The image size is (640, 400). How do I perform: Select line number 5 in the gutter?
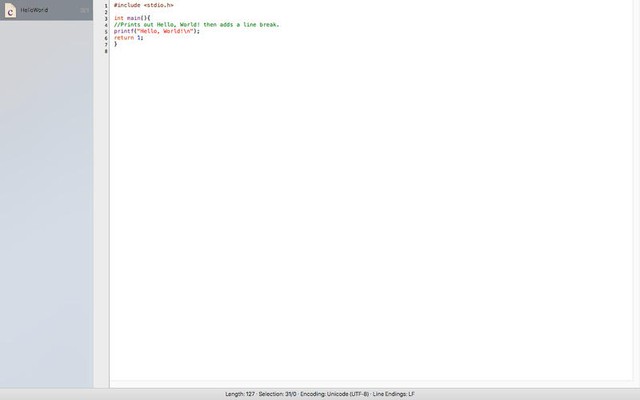[x=105, y=31]
